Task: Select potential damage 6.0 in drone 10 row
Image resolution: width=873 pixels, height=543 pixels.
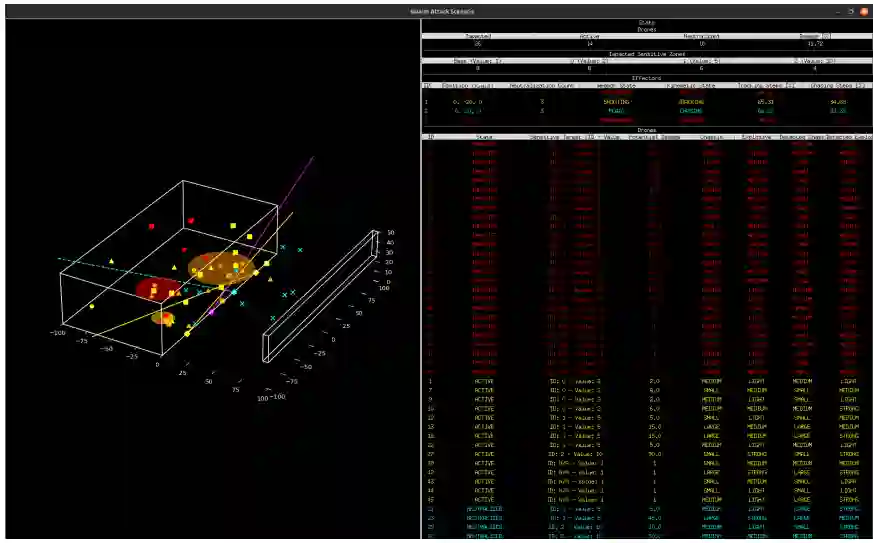Action: coord(654,409)
